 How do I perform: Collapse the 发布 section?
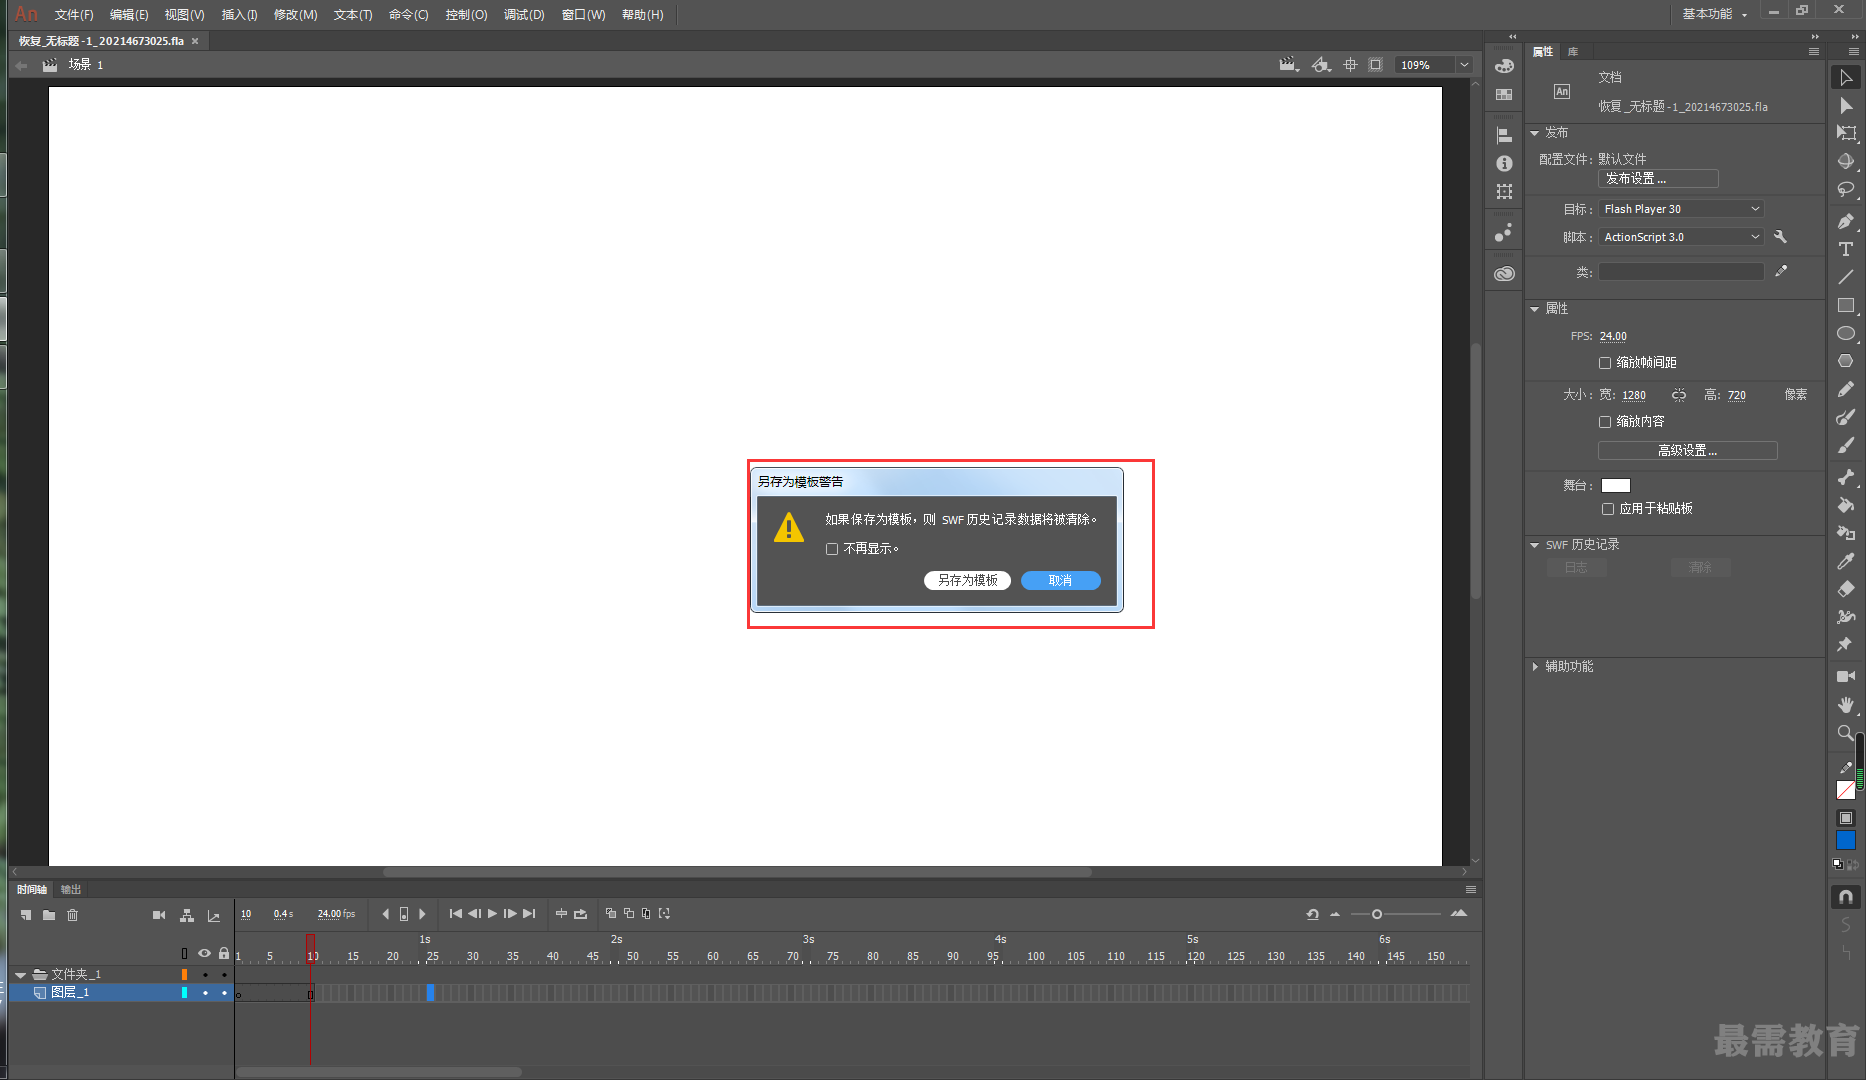coord(1535,133)
